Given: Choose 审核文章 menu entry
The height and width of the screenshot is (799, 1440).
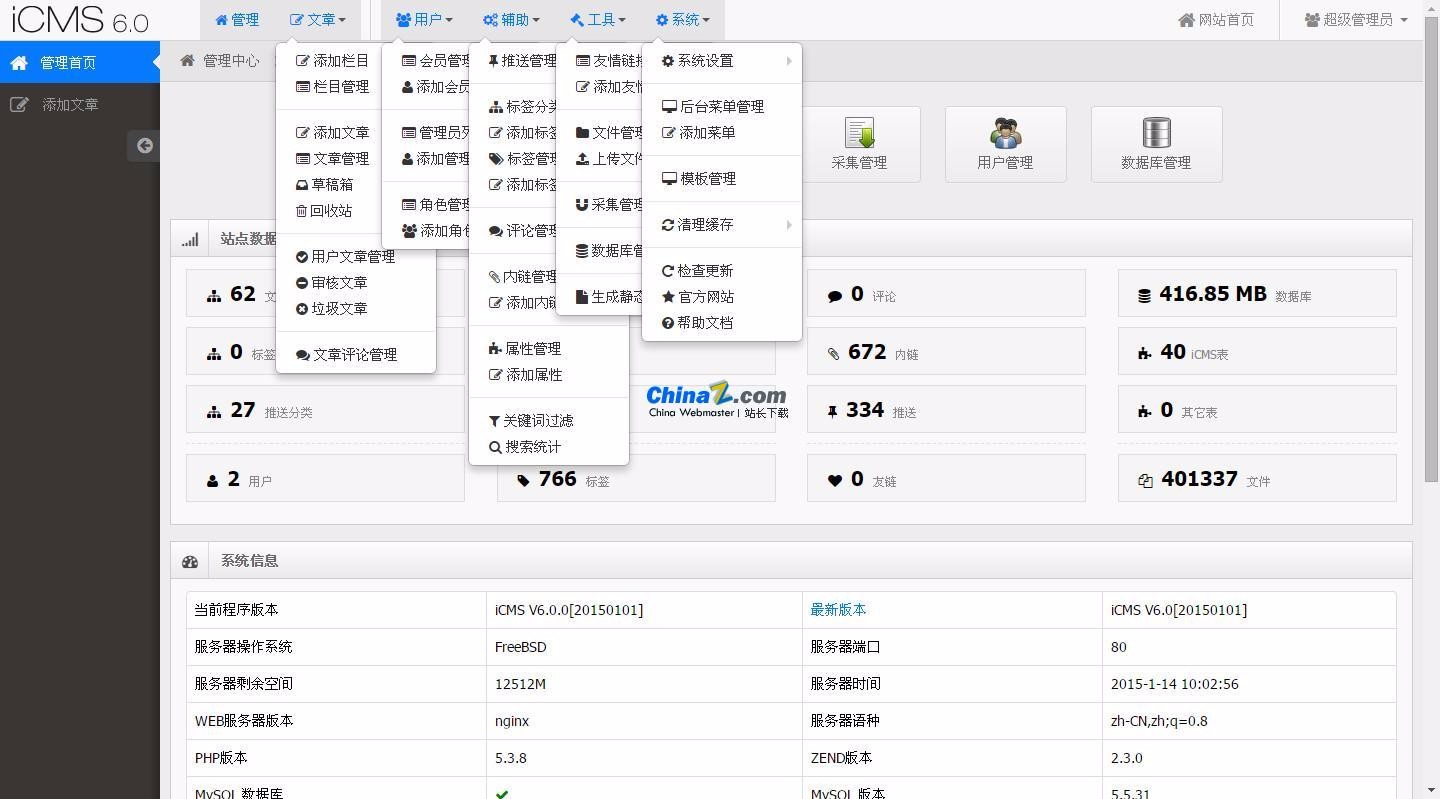Looking at the screenshot, I should [355, 283].
